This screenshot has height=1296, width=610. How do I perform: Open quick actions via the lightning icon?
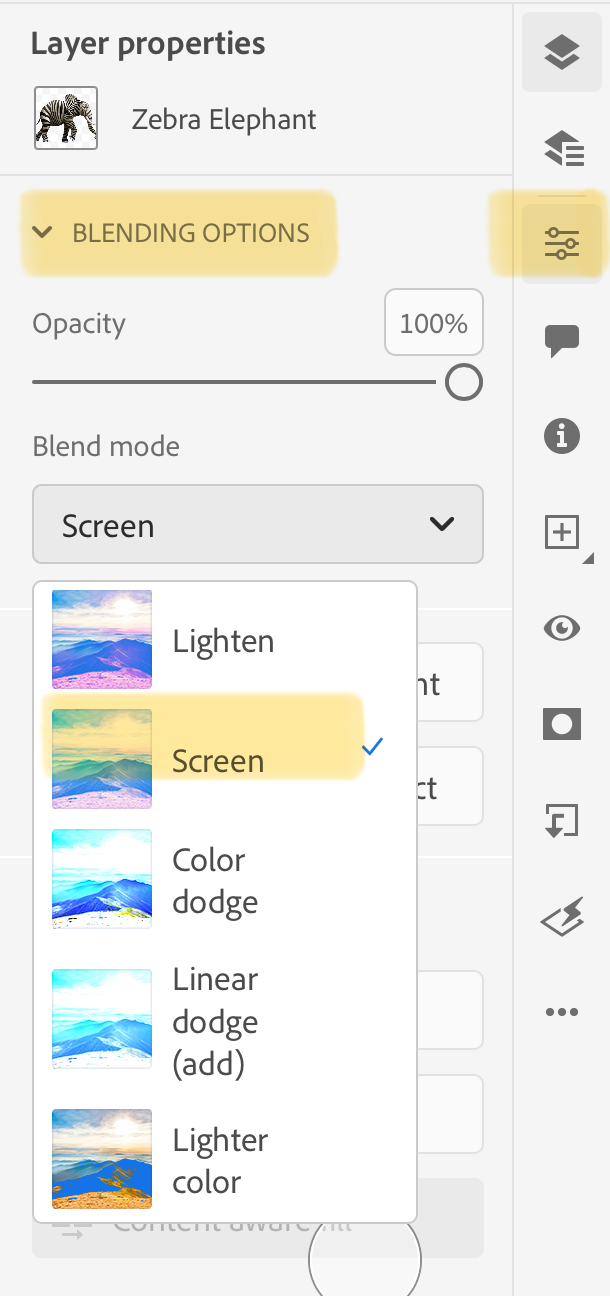pos(562,916)
